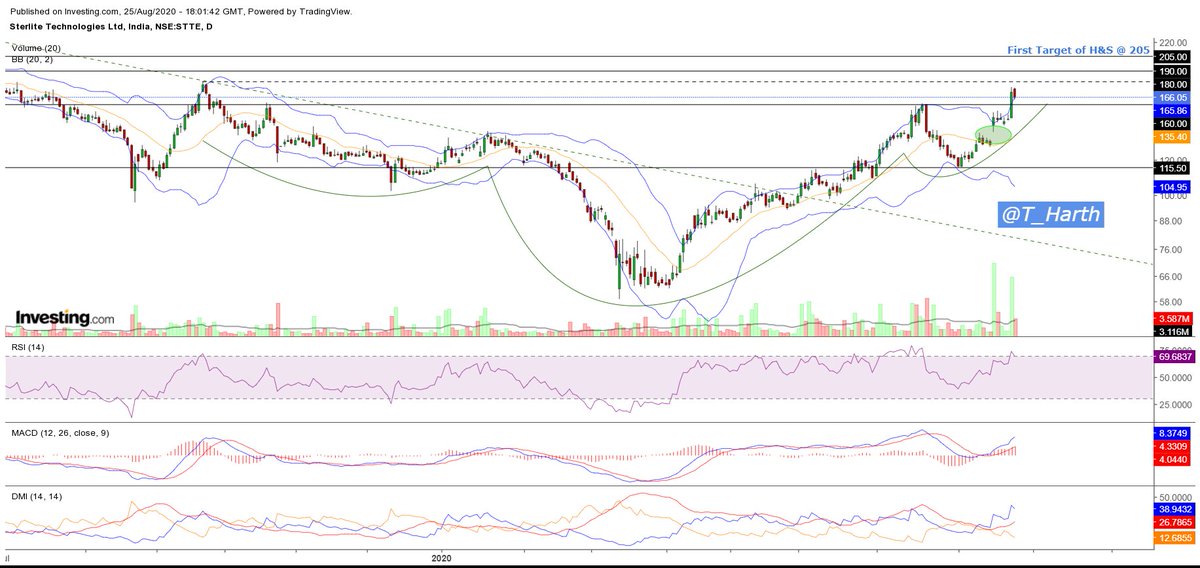The image size is (1200, 568).
Task: Click the 220.00 price axis label
Action: pyautogui.click(x=1172, y=42)
